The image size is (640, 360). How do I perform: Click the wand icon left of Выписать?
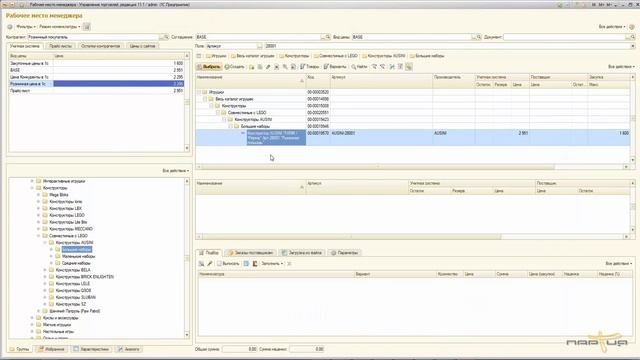click(210, 264)
